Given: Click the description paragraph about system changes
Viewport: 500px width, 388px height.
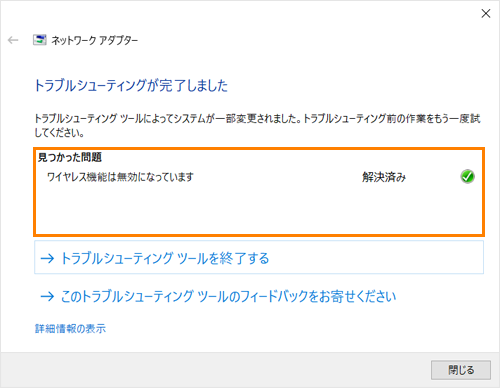Looking at the screenshot, I should point(257,126).
